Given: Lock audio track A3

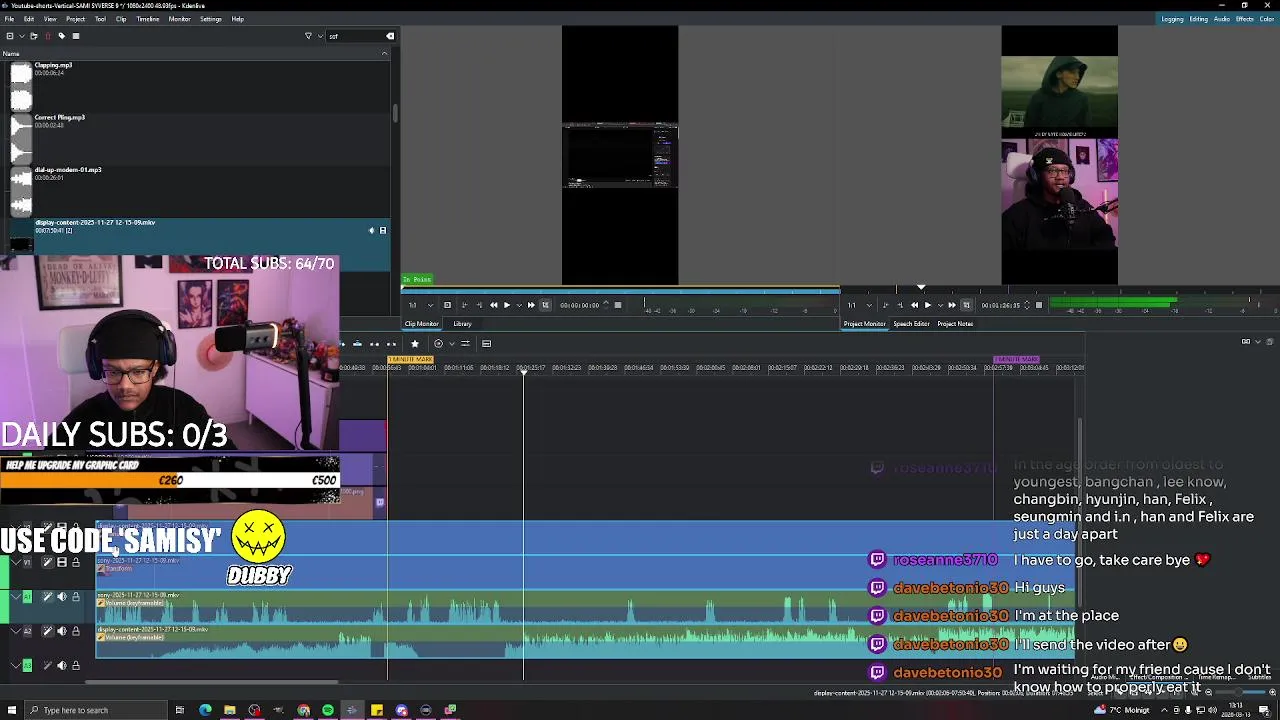Looking at the screenshot, I should 76,665.
